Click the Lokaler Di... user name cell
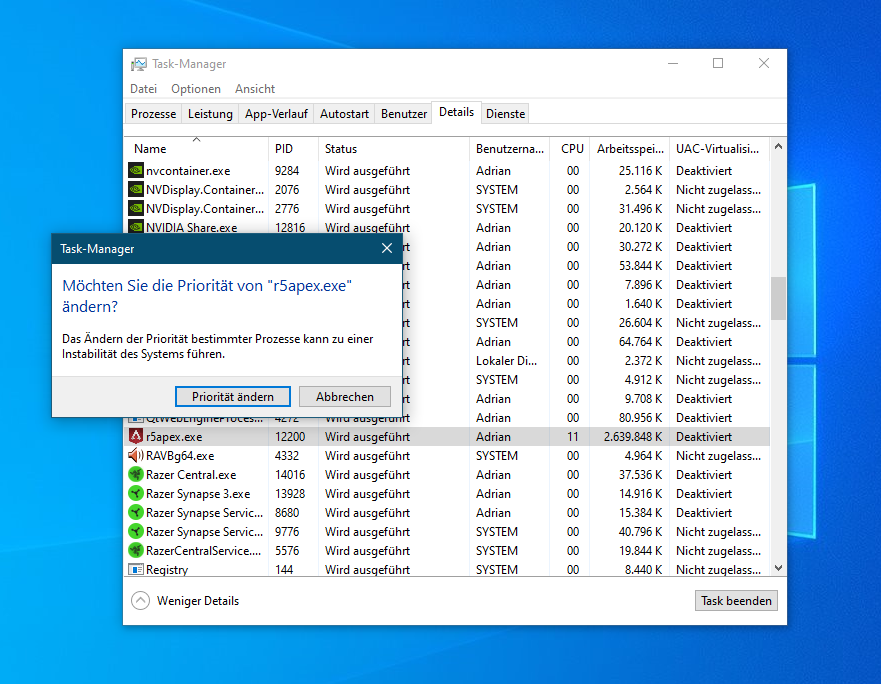The height and width of the screenshot is (684, 881). click(x=506, y=360)
